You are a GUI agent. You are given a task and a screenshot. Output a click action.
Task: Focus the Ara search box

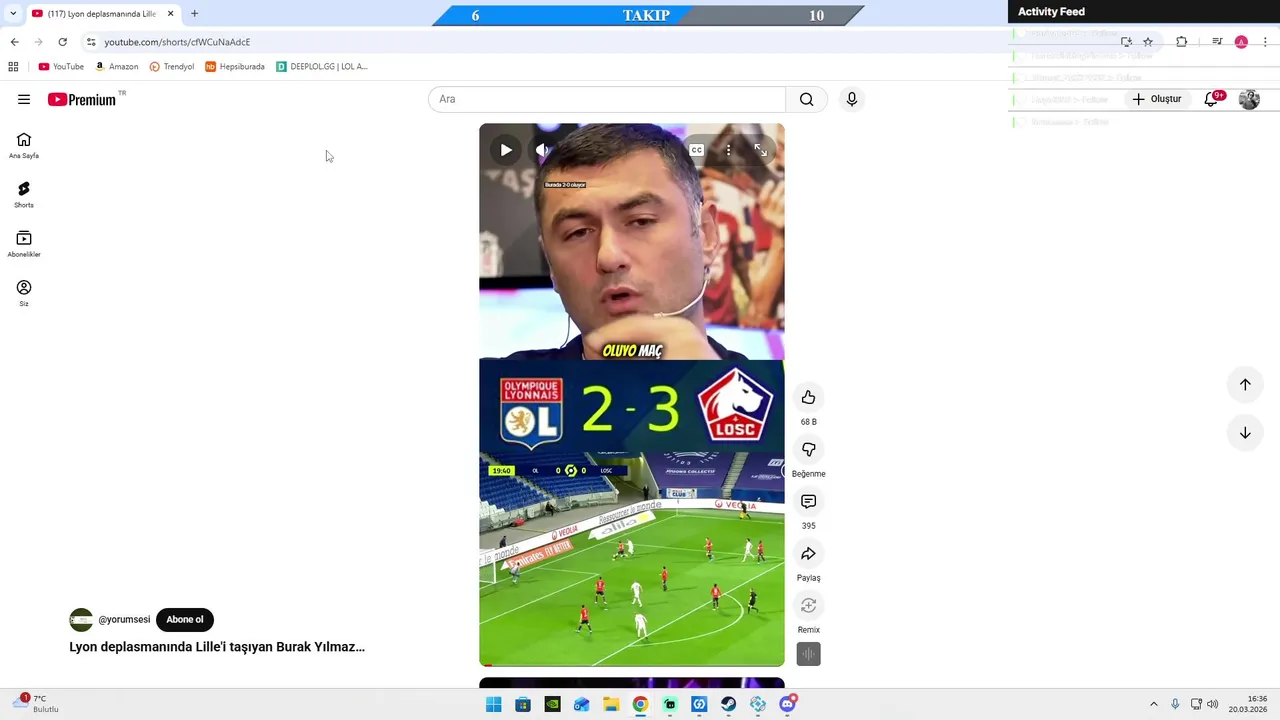click(607, 99)
